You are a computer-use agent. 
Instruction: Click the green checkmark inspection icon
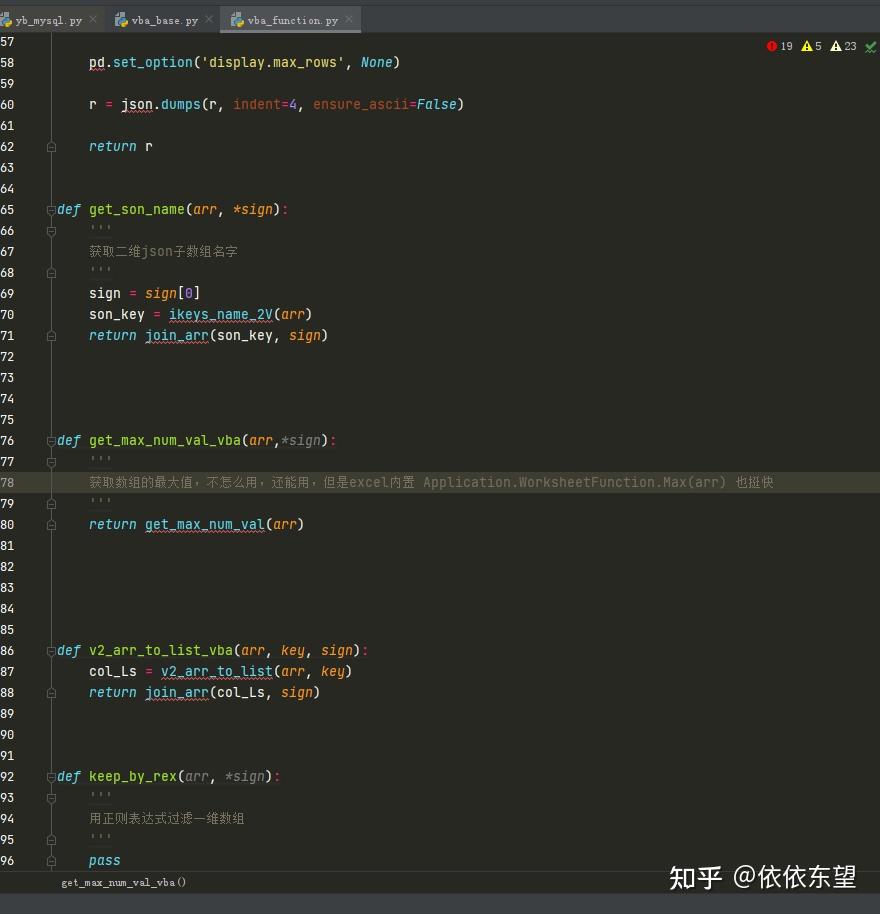coord(871,47)
